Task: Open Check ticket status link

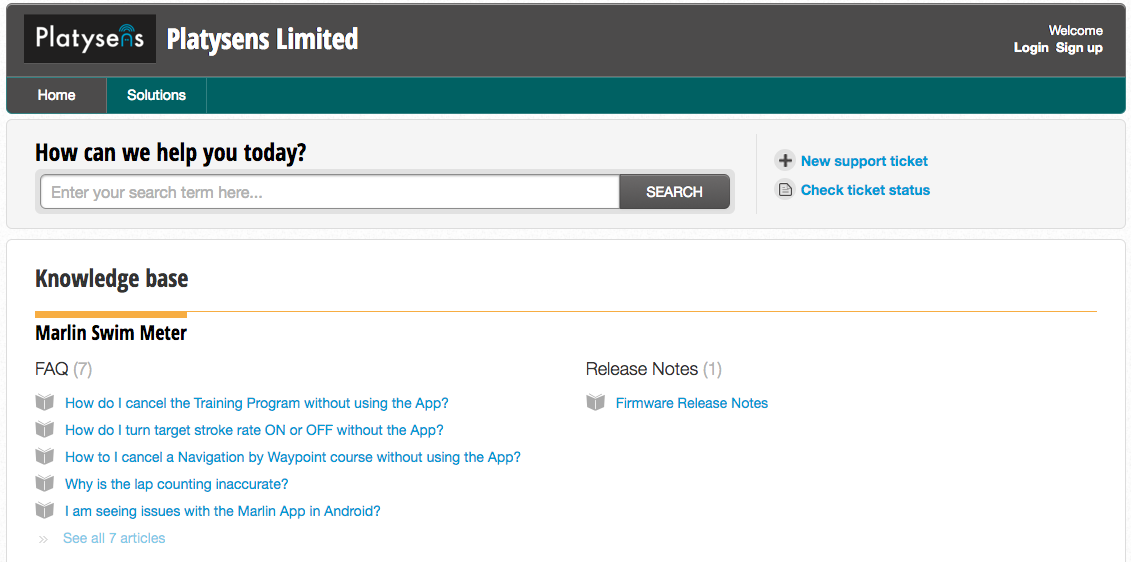Action: (866, 190)
